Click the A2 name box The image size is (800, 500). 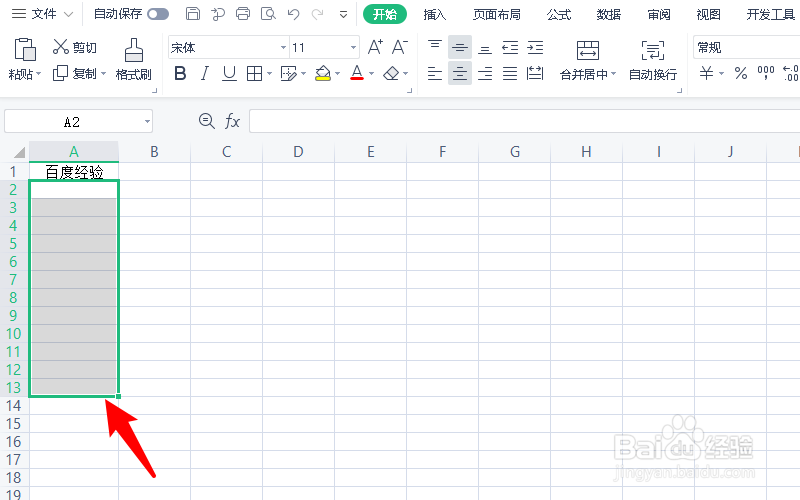[x=79, y=121]
